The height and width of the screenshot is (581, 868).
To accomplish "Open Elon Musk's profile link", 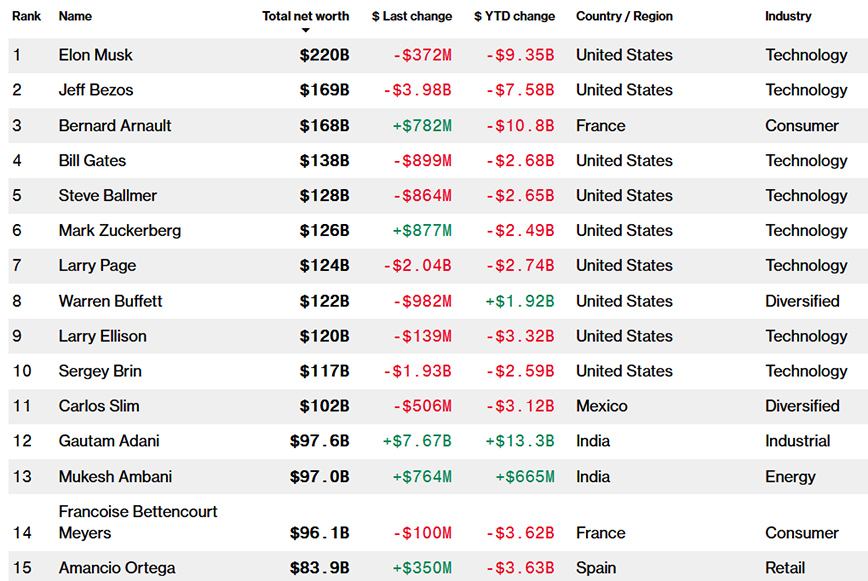I will coord(96,55).
